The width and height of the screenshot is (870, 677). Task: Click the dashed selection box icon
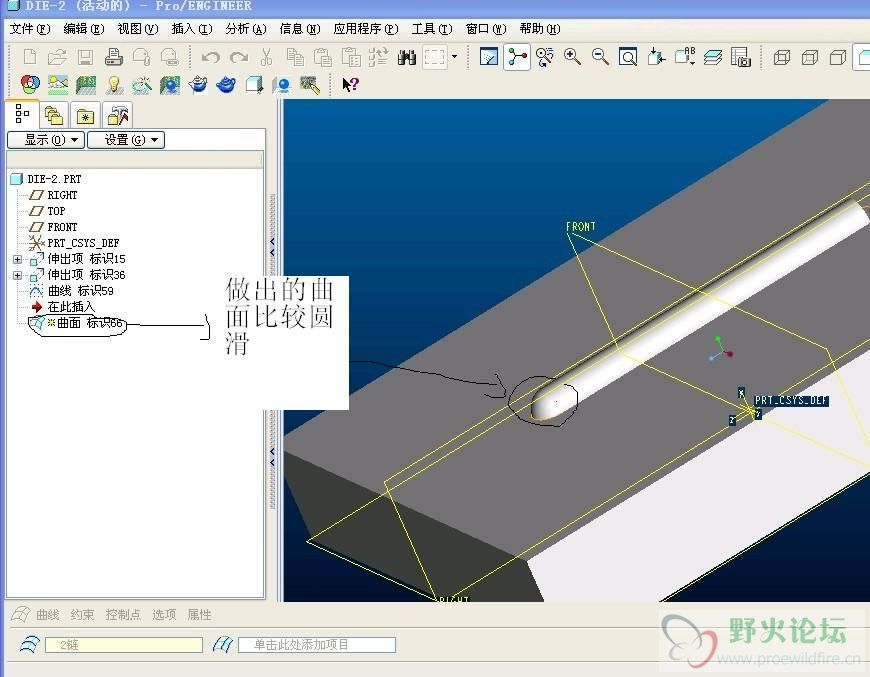pos(434,57)
